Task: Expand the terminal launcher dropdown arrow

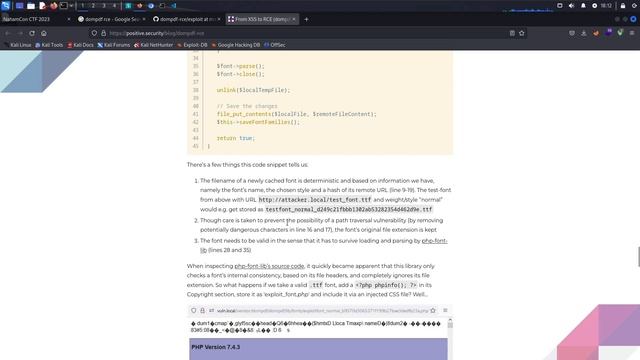Action: [71, 6]
